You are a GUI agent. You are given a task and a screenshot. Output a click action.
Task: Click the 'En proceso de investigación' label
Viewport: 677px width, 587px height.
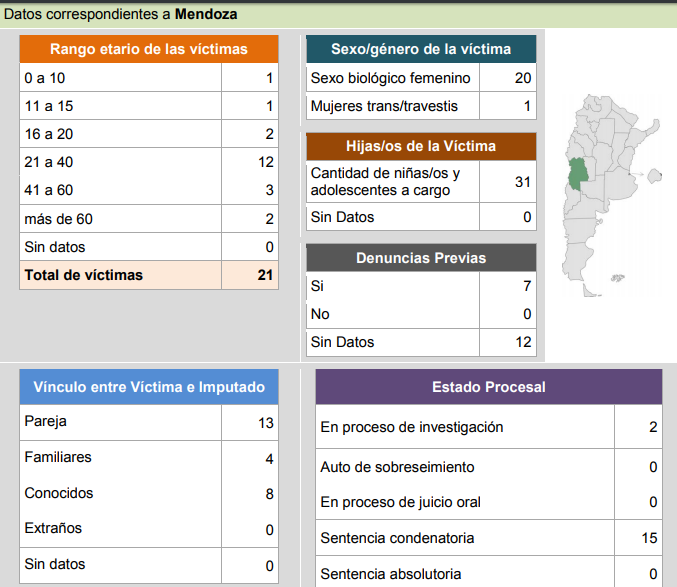pos(411,427)
